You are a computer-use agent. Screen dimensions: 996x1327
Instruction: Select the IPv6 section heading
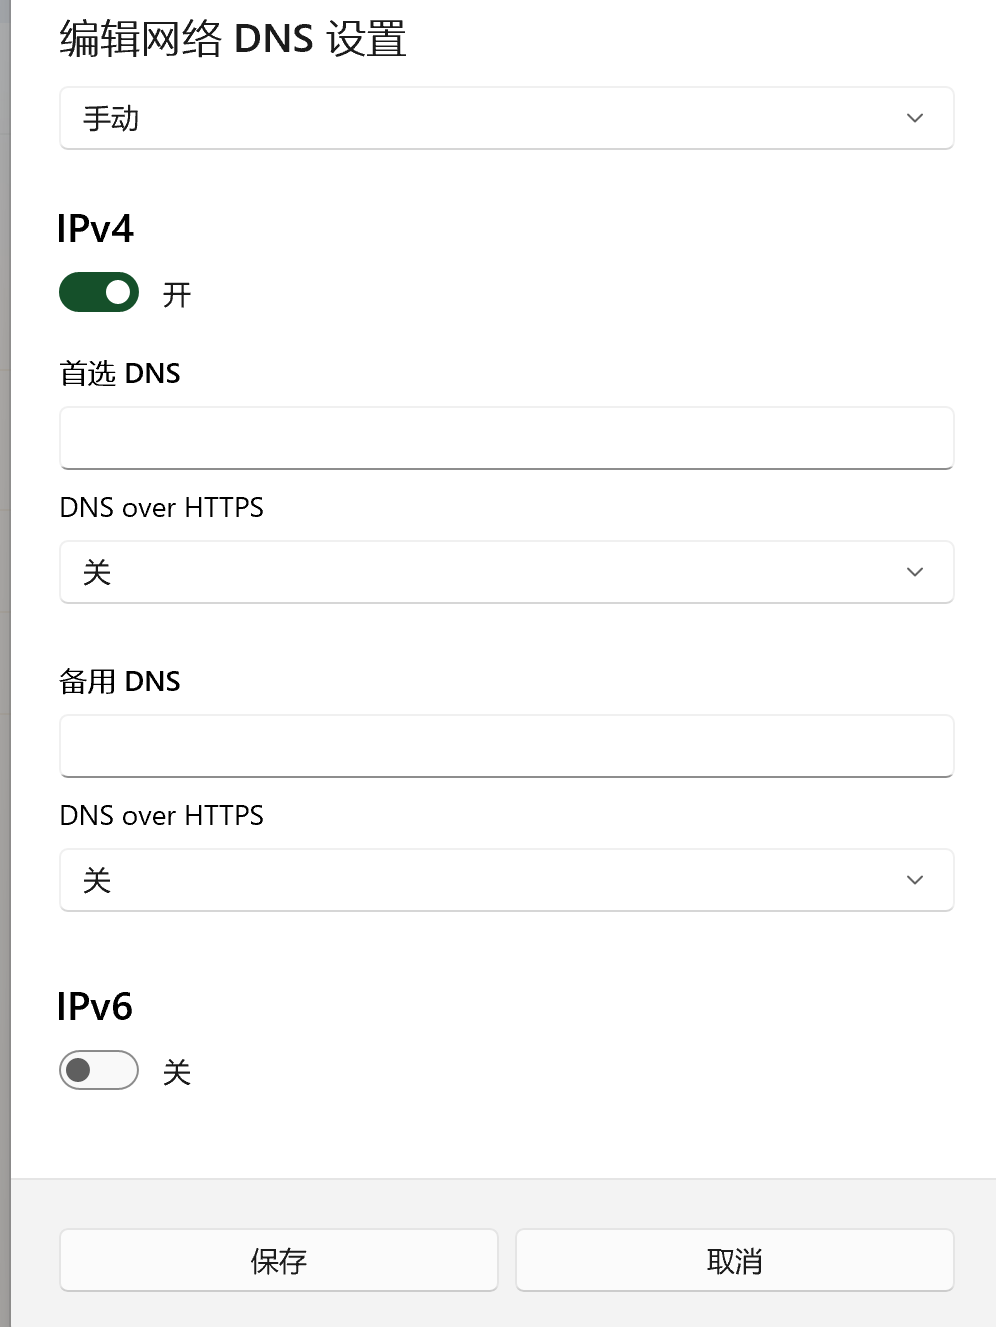(95, 1007)
